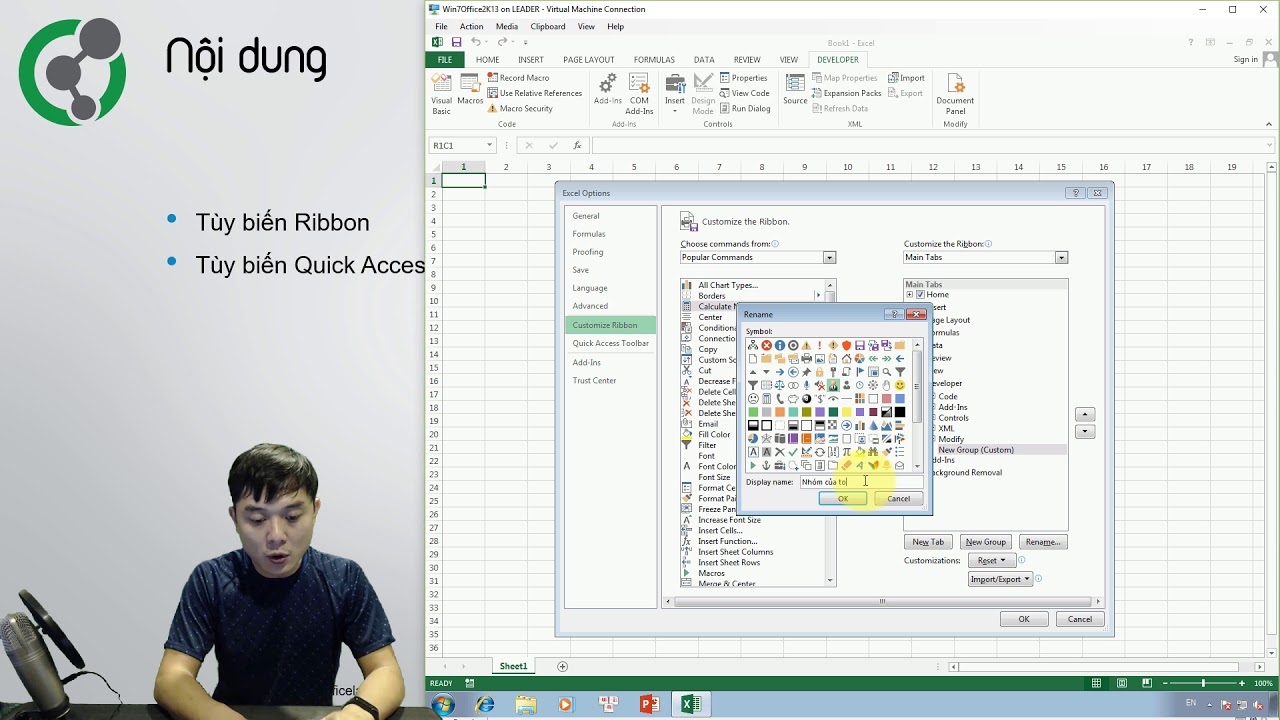Open Choose commands from dropdown
The height and width of the screenshot is (720, 1280).
tap(829, 258)
